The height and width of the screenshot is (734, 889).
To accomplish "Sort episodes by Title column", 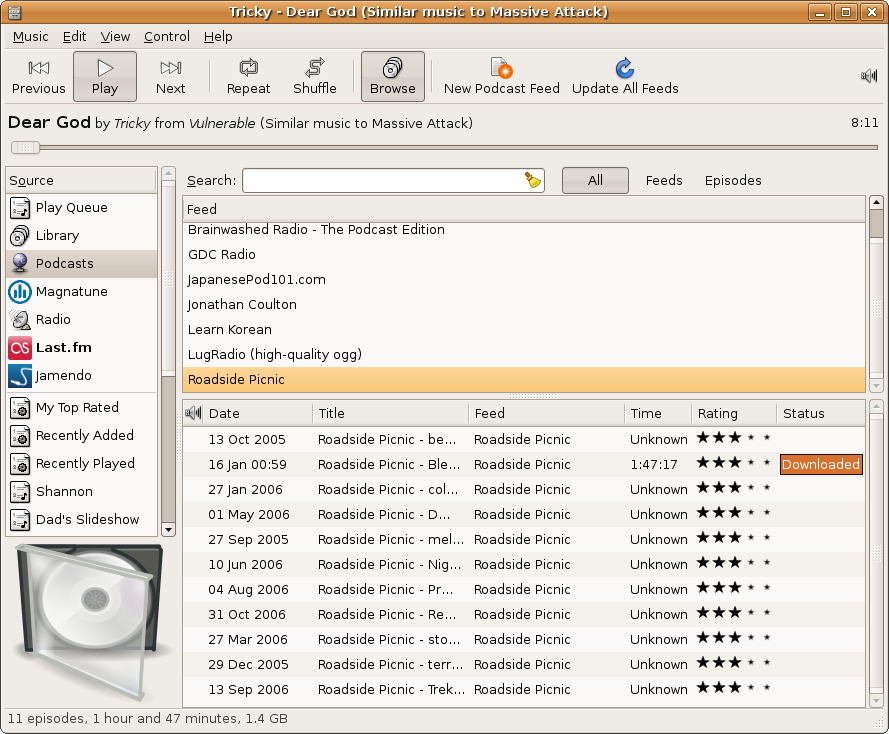I will coord(390,413).
